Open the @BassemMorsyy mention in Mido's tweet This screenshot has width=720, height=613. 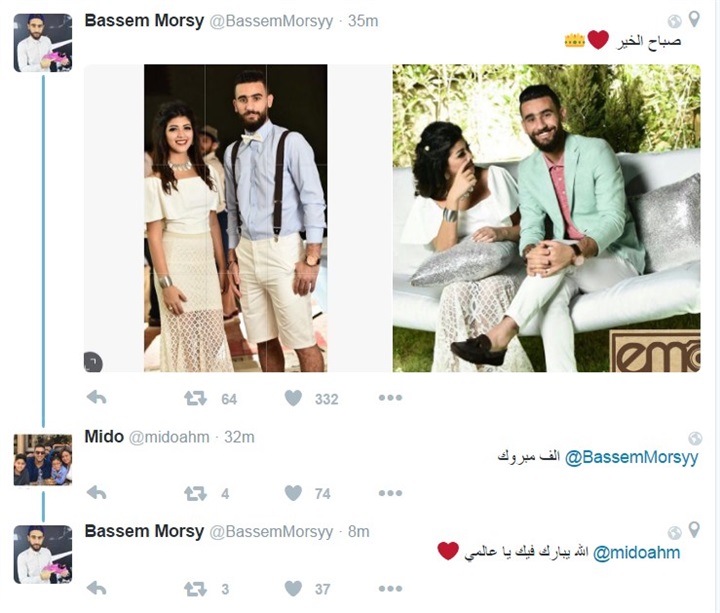pyautogui.click(x=631, y=457)
